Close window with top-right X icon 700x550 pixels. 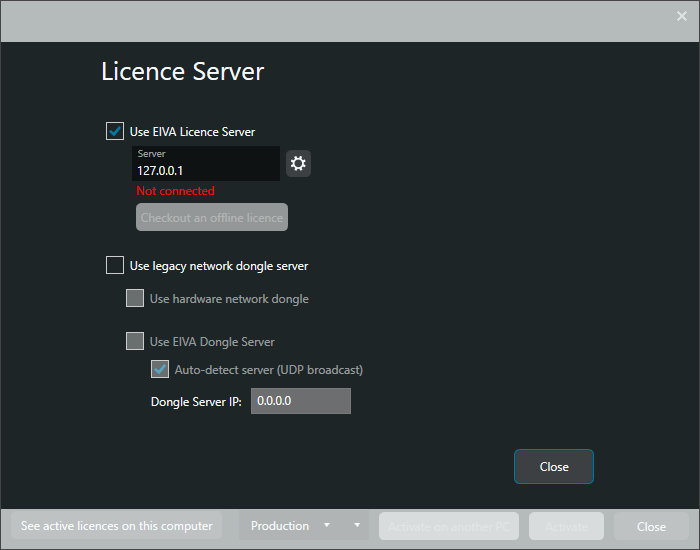pos(682,16)
